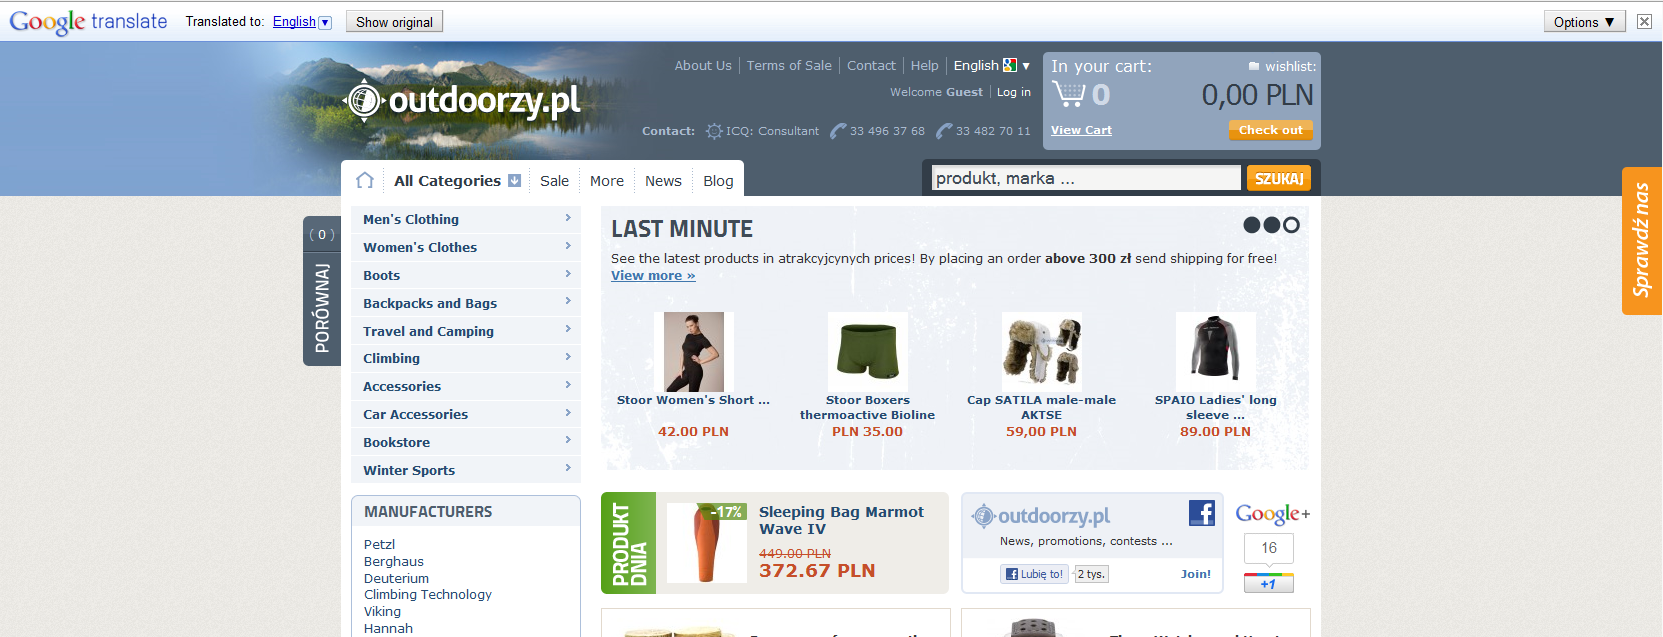Expand the All Categories dropdown
This screenshot has height=637, width=1663.
tap(457, 181)
